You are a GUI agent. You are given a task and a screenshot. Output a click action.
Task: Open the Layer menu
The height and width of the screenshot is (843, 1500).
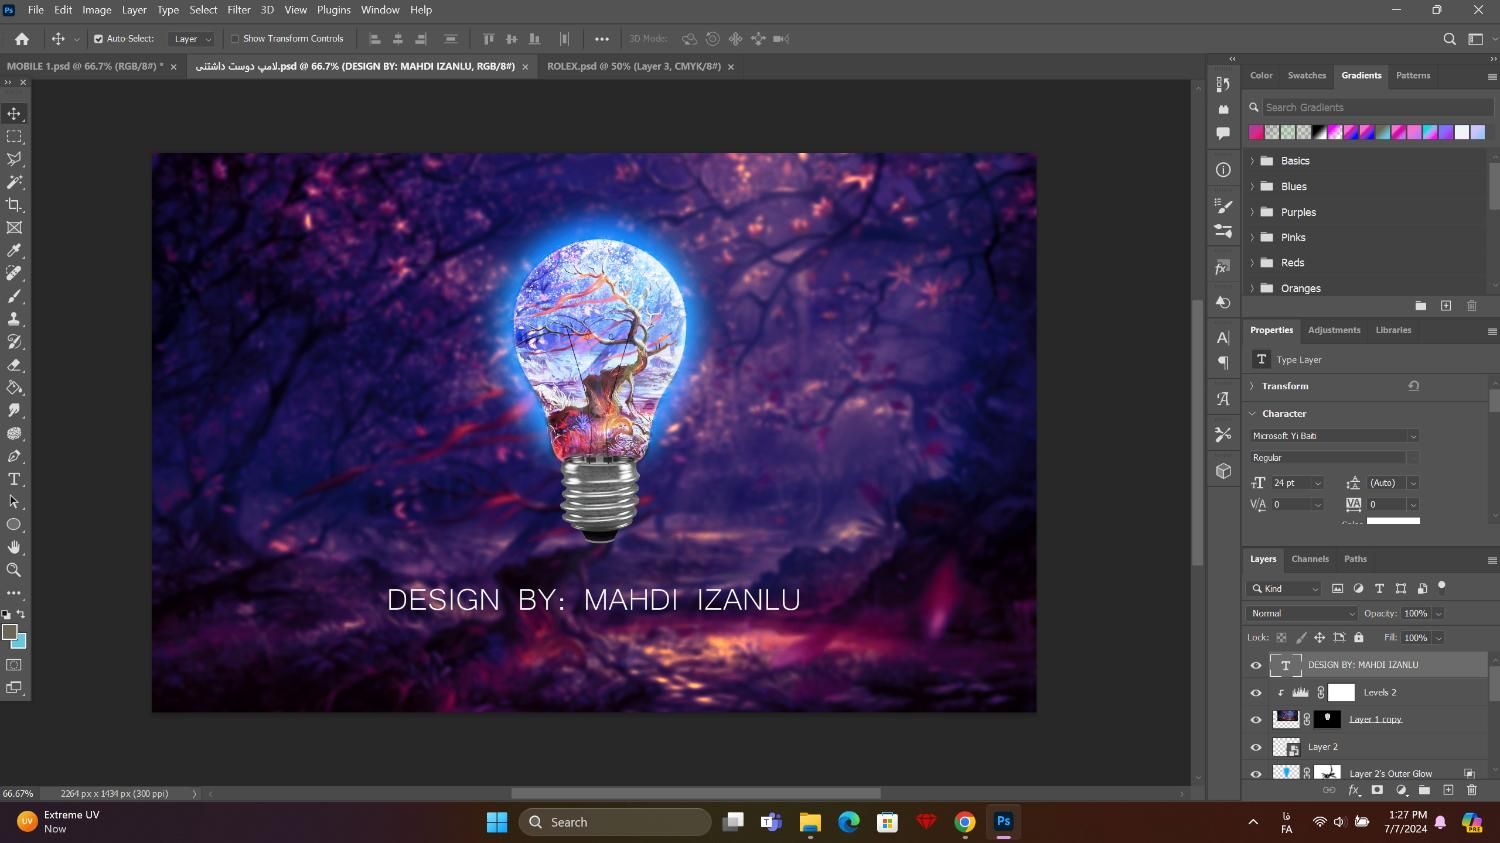pos(134,10)
